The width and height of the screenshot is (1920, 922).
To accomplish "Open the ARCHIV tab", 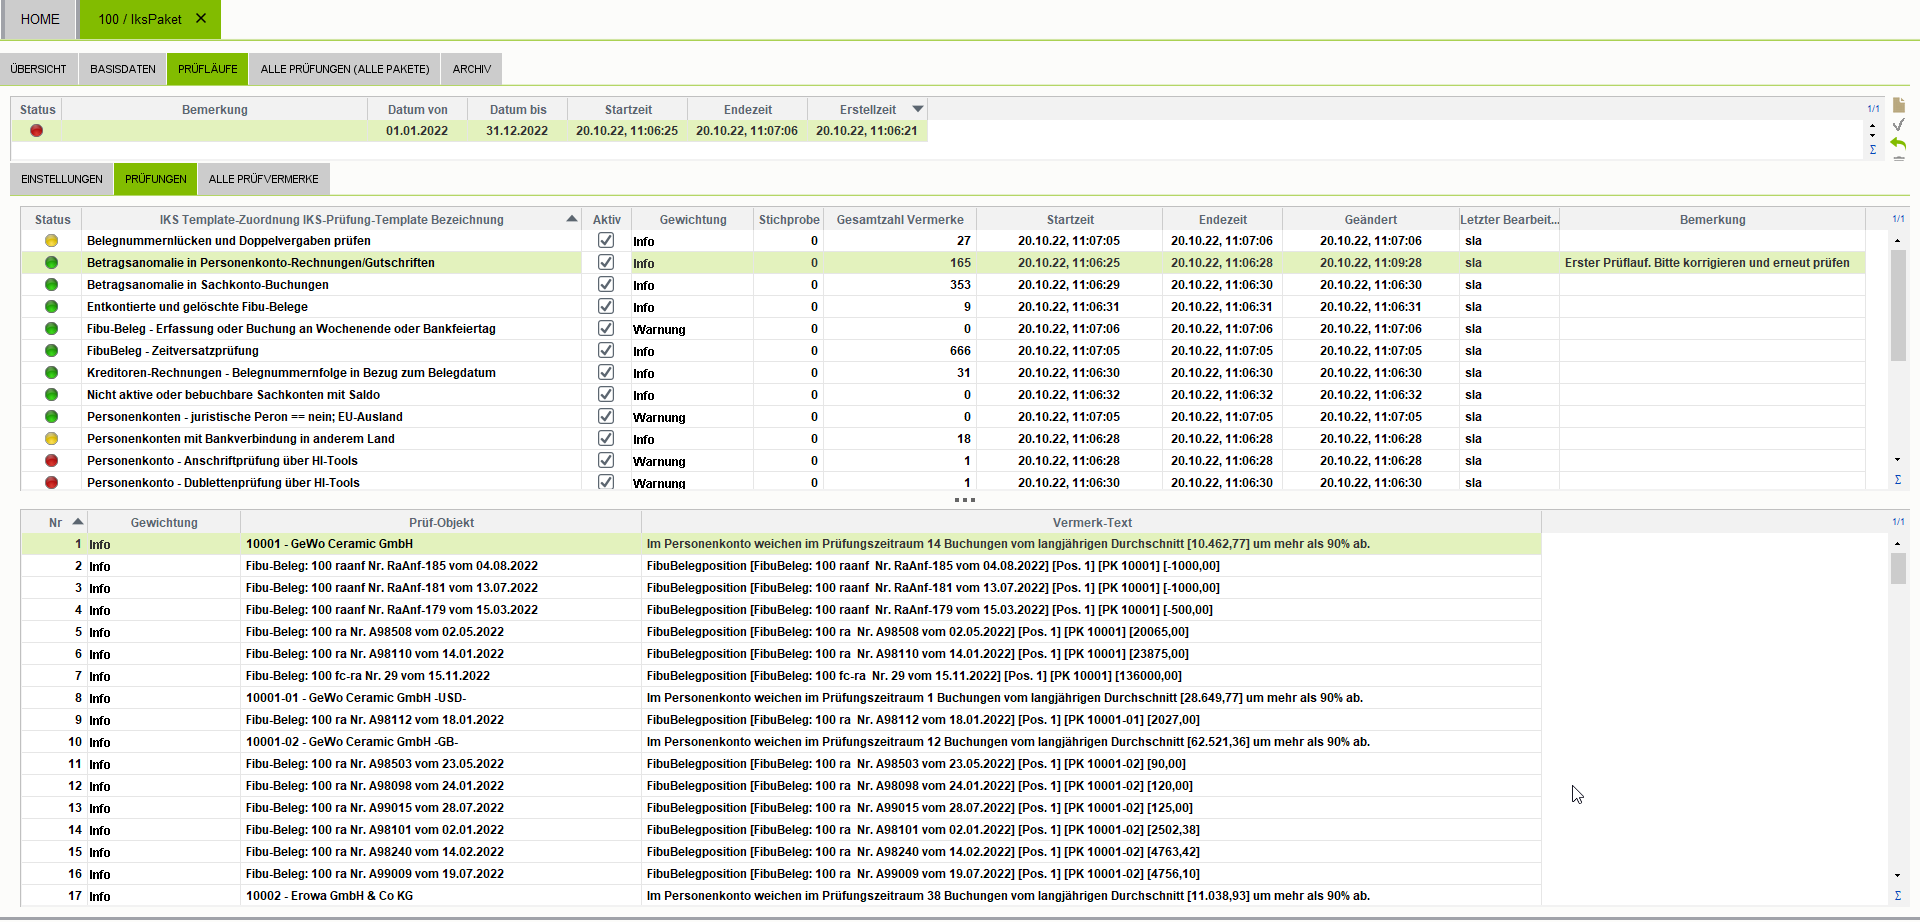I will (x=471, y=69).
